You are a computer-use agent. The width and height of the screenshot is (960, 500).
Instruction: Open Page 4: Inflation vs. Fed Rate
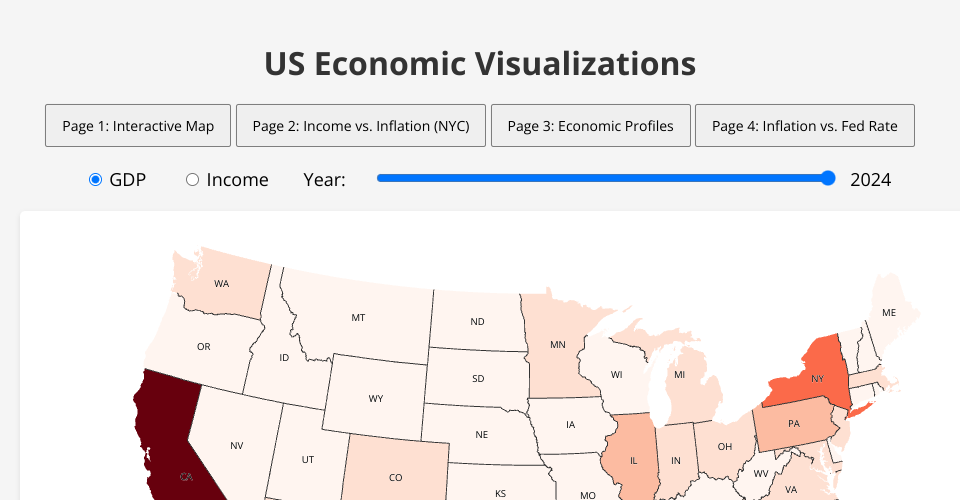click(804, 126)
